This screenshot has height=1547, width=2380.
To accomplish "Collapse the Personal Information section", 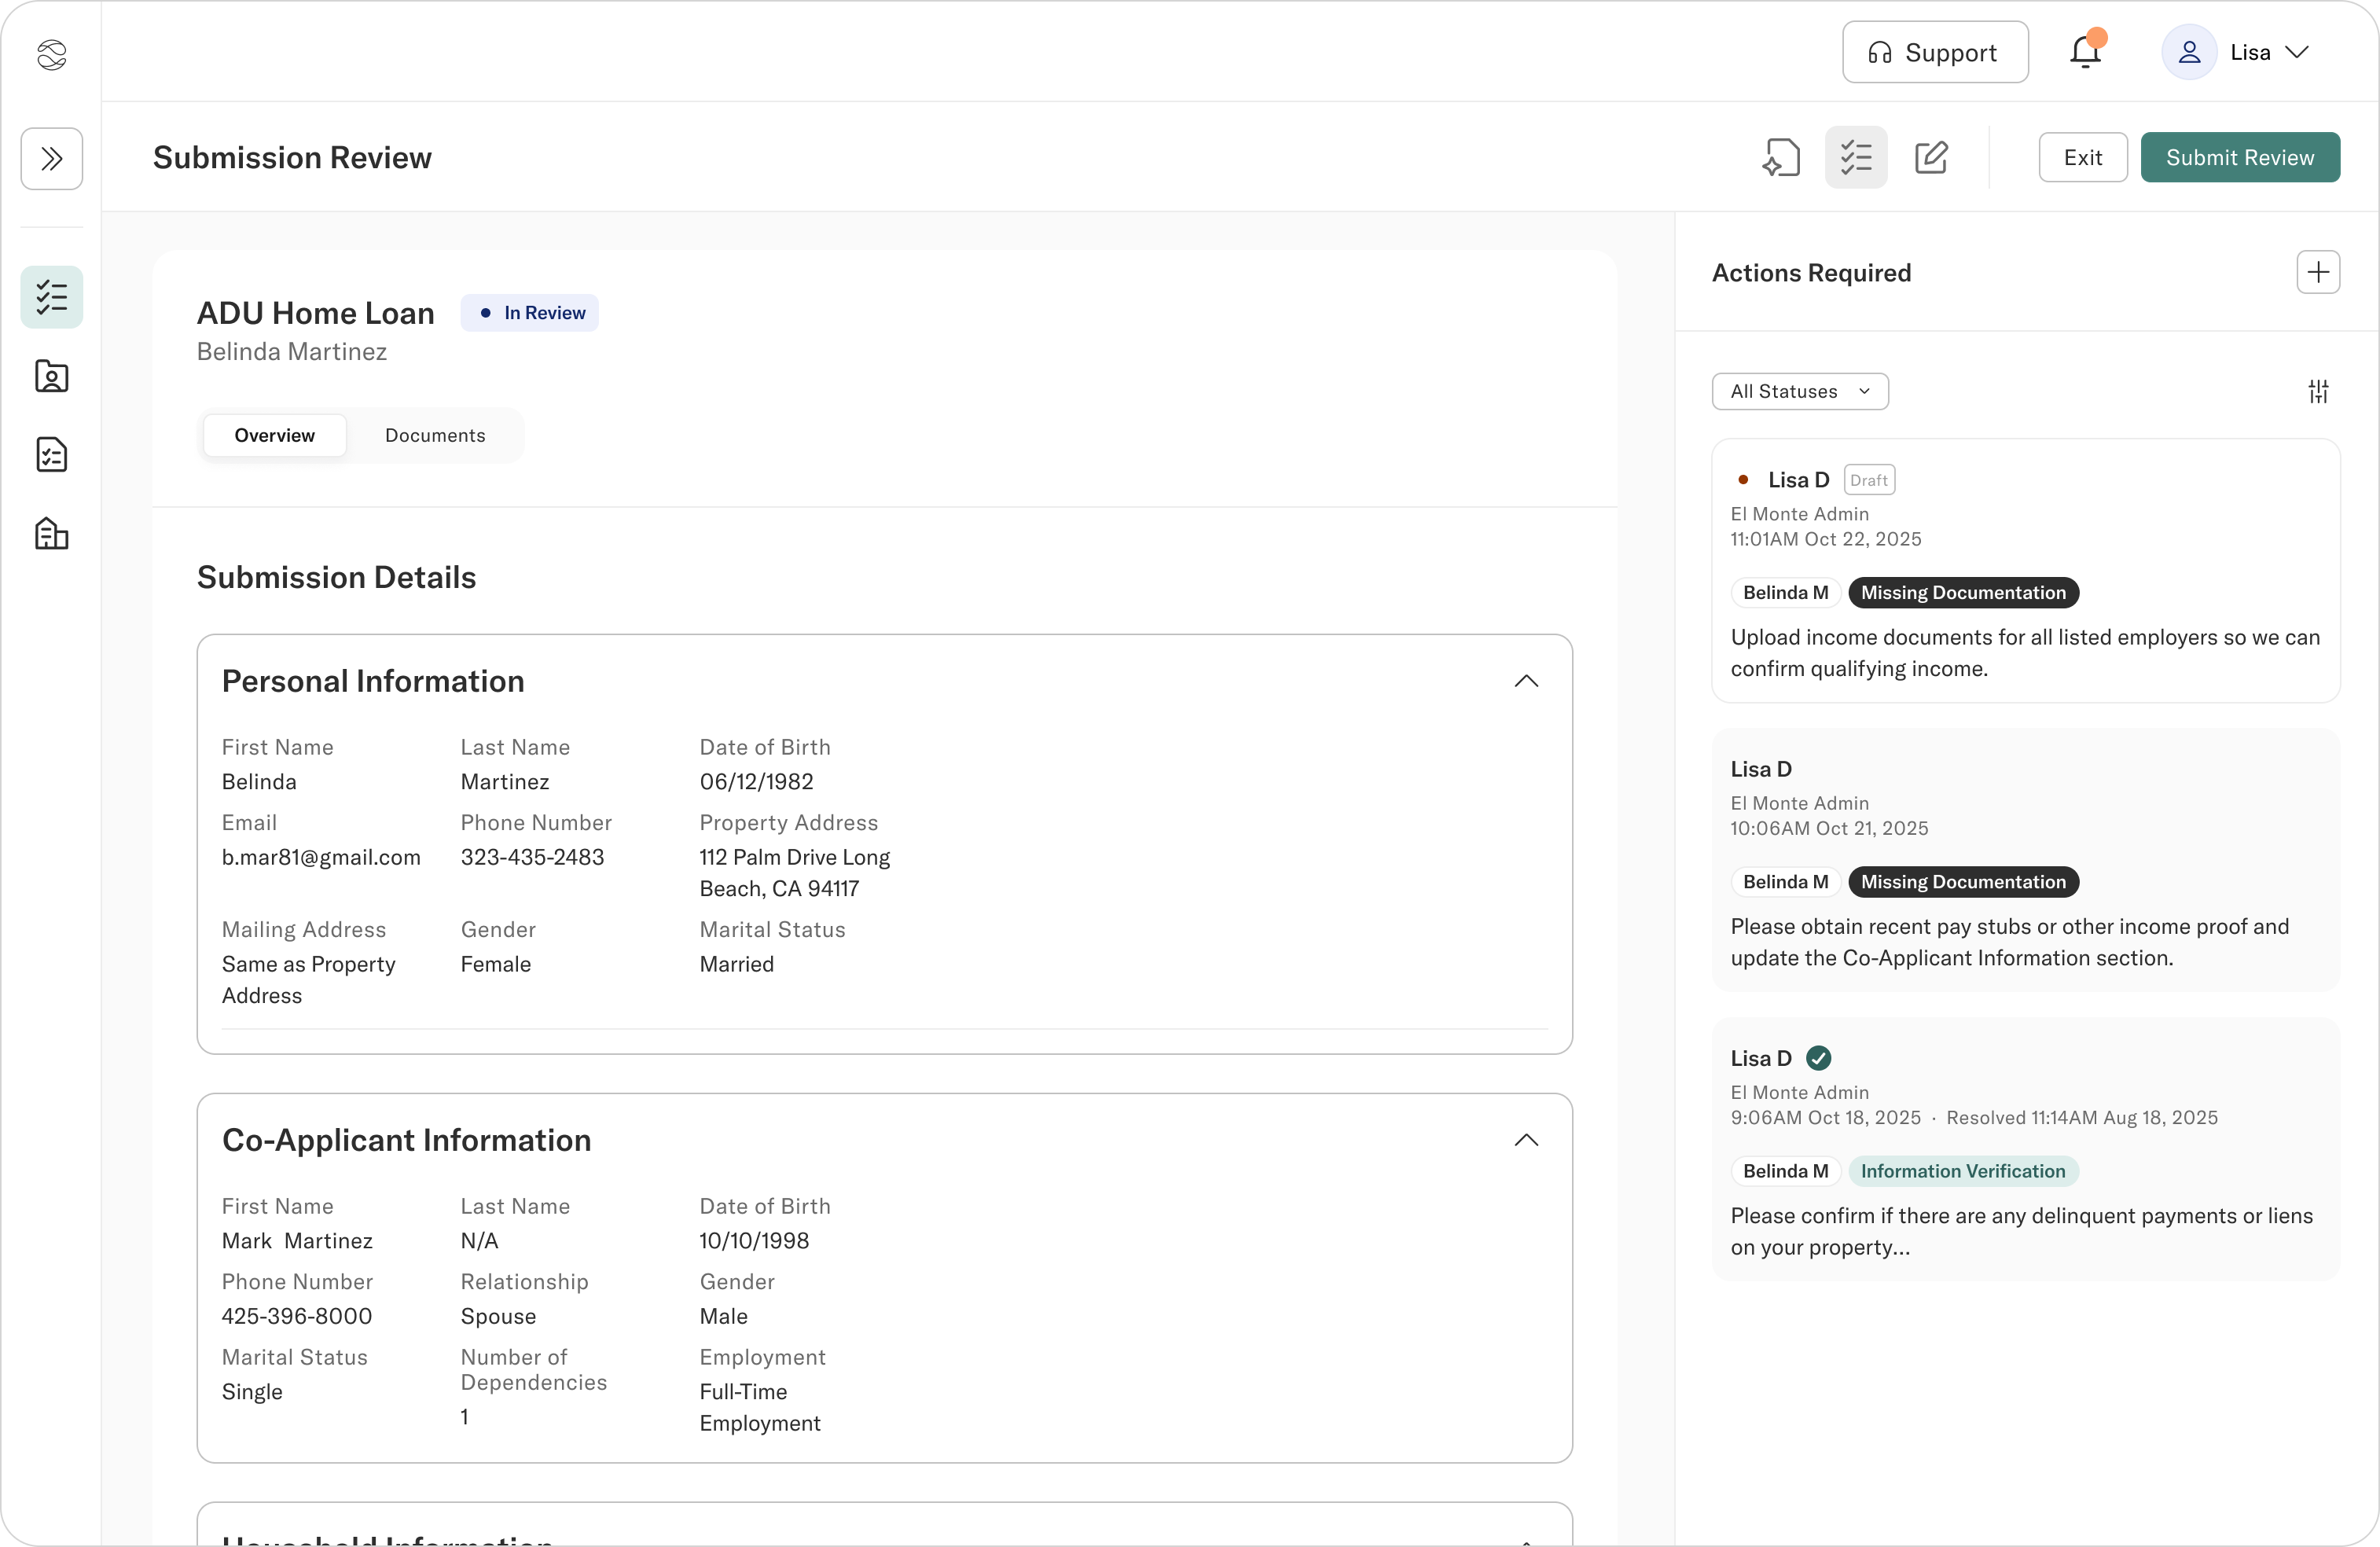I will pyautogui.click(x=1526, y=681).
